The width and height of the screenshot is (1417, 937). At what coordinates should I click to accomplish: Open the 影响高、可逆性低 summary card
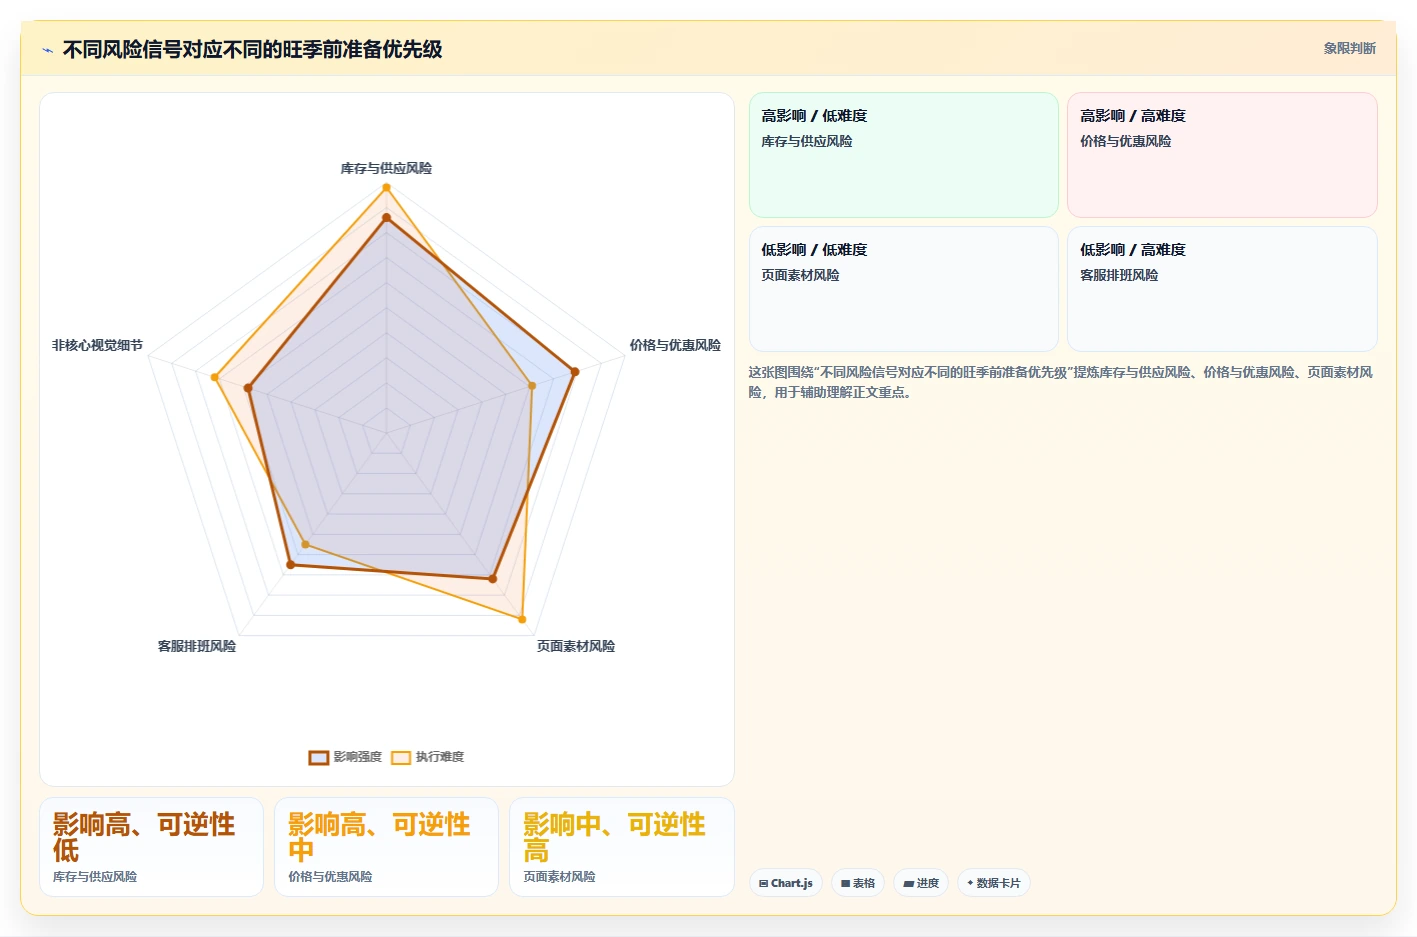[151, 847]
